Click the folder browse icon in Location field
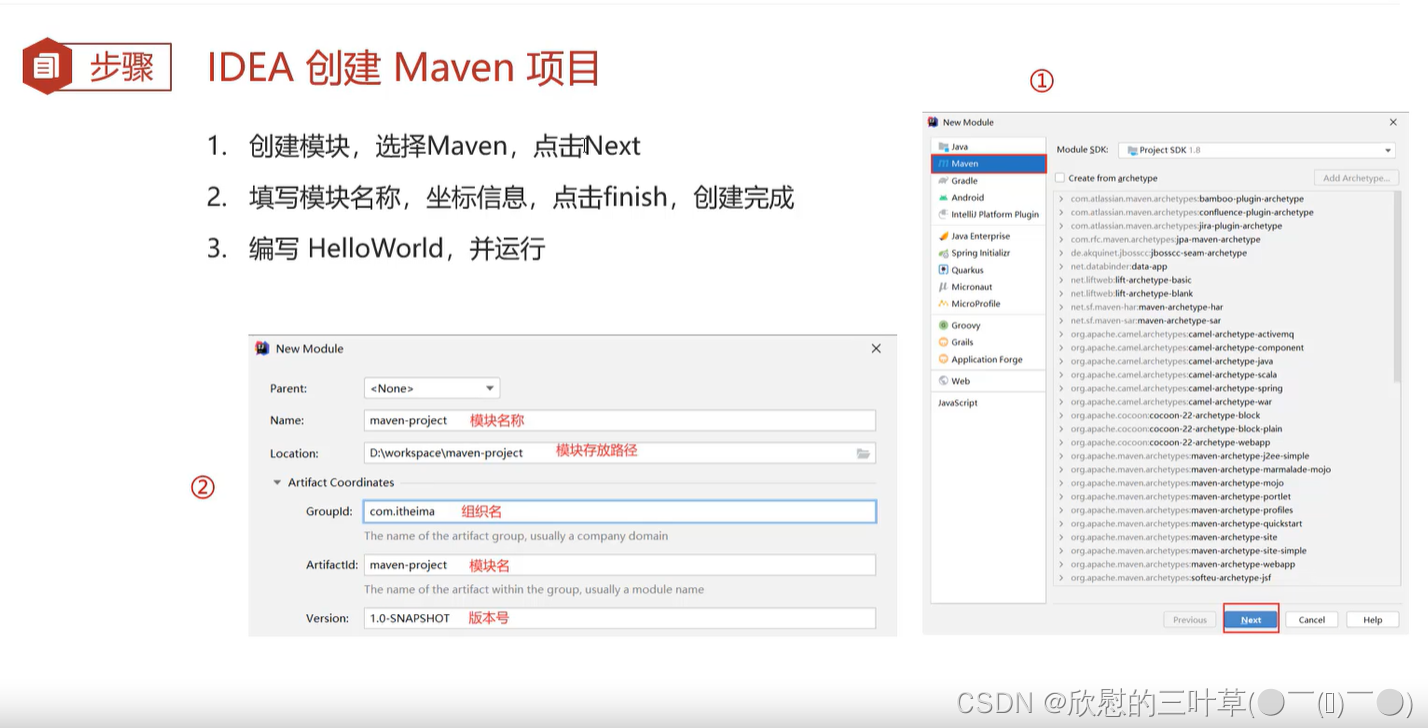Image resolution: width=1428 pixels, height=728 pixels. 863,454
